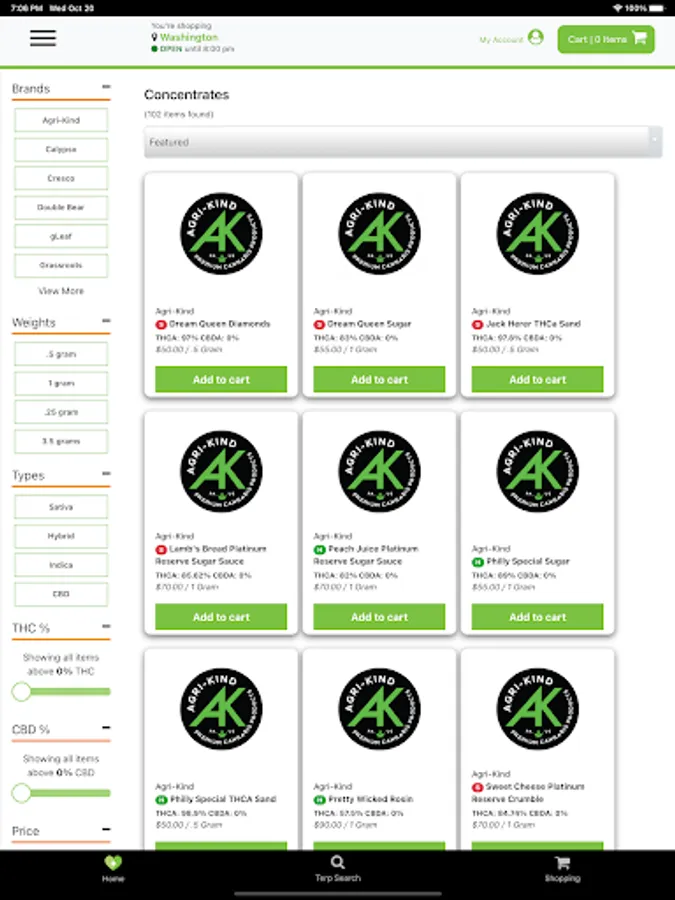Open Pretty Wicked Rosin product title
Screen dimensions: 675x900
pos(371,800)
